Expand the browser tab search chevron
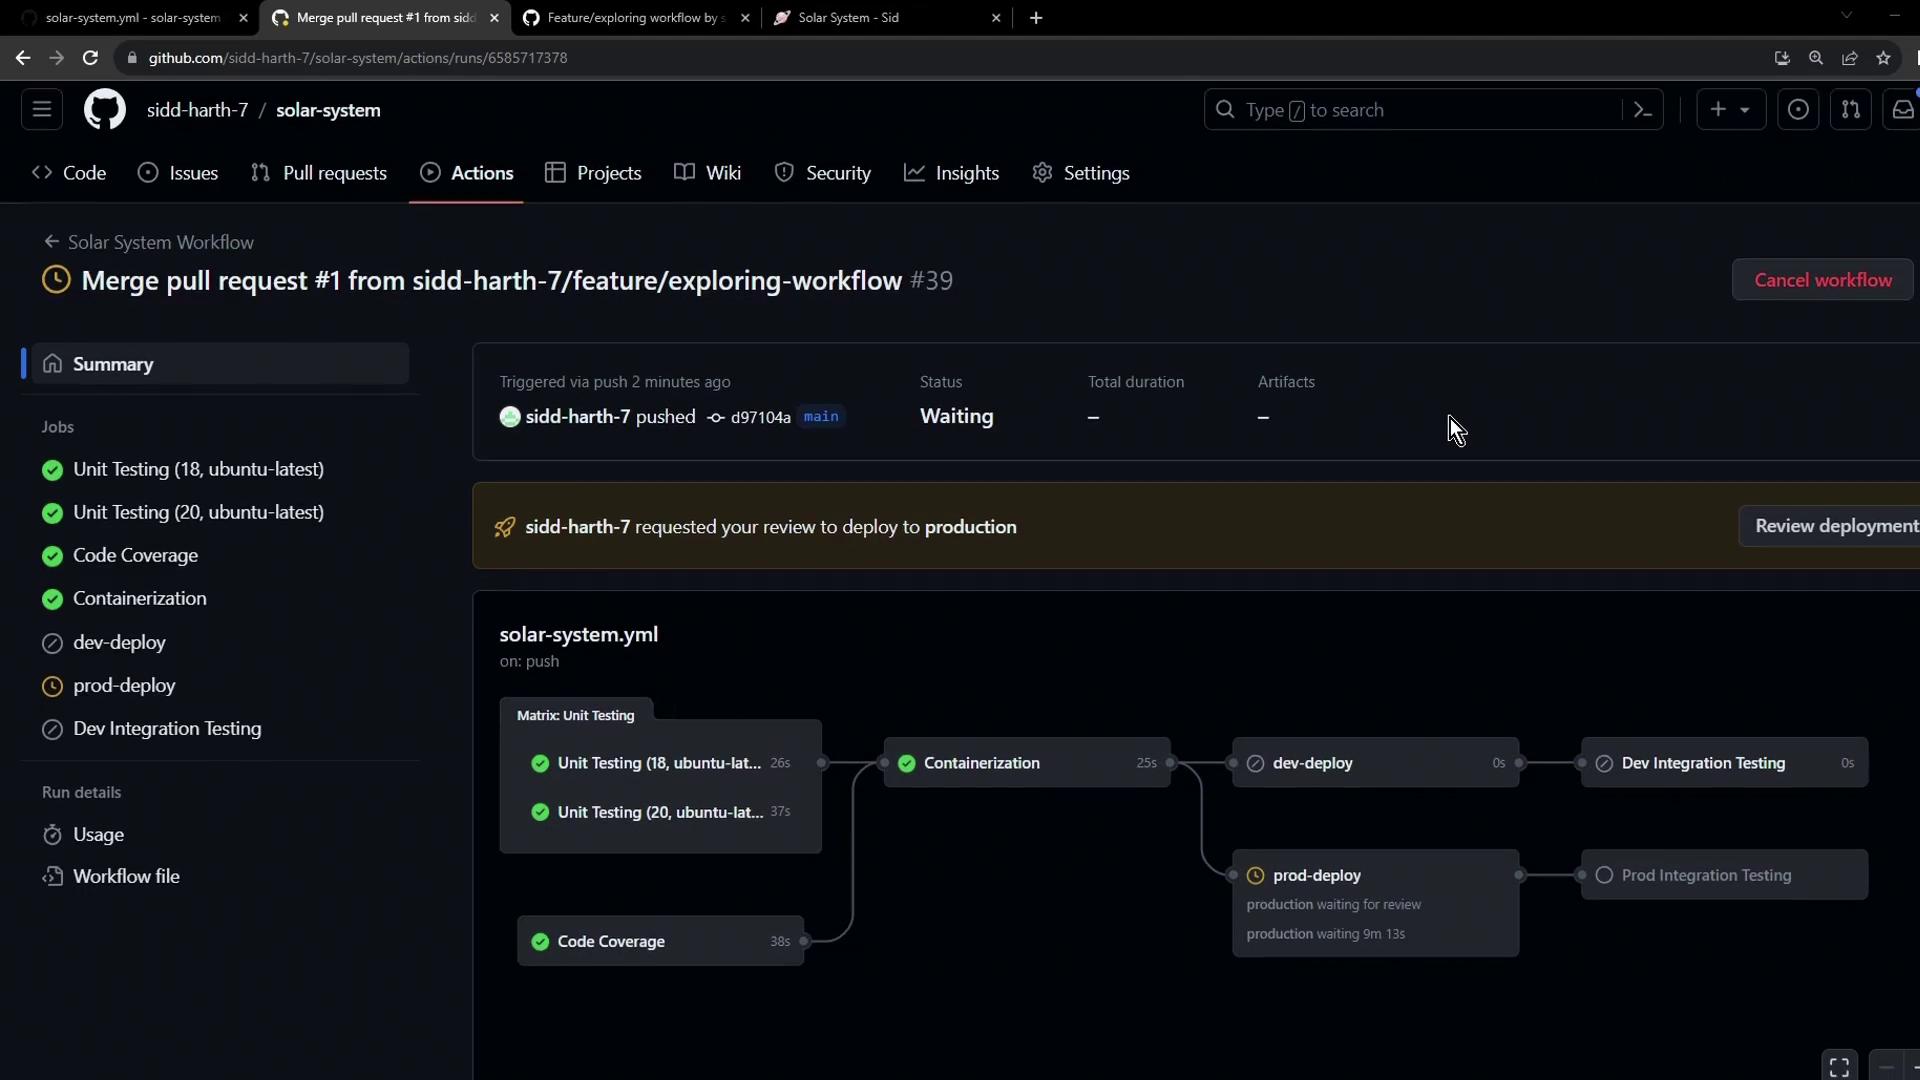 coord(1846,16)
